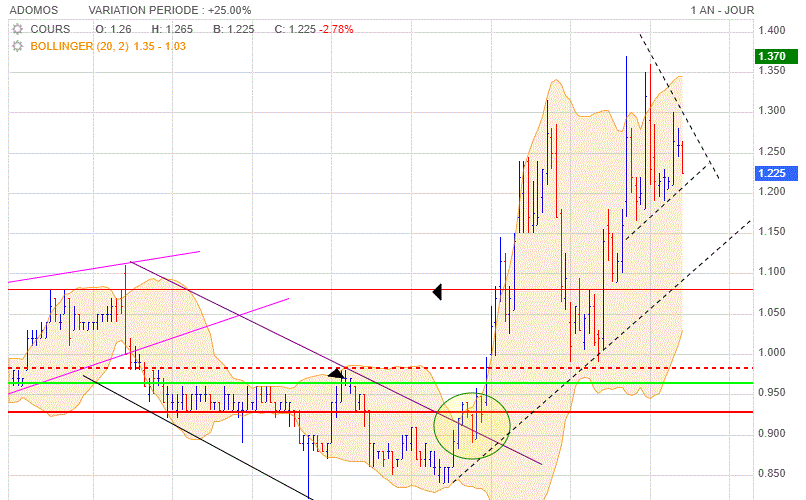Click the 1.000 axis label
The image size is (806, 500).
point(772,352)
